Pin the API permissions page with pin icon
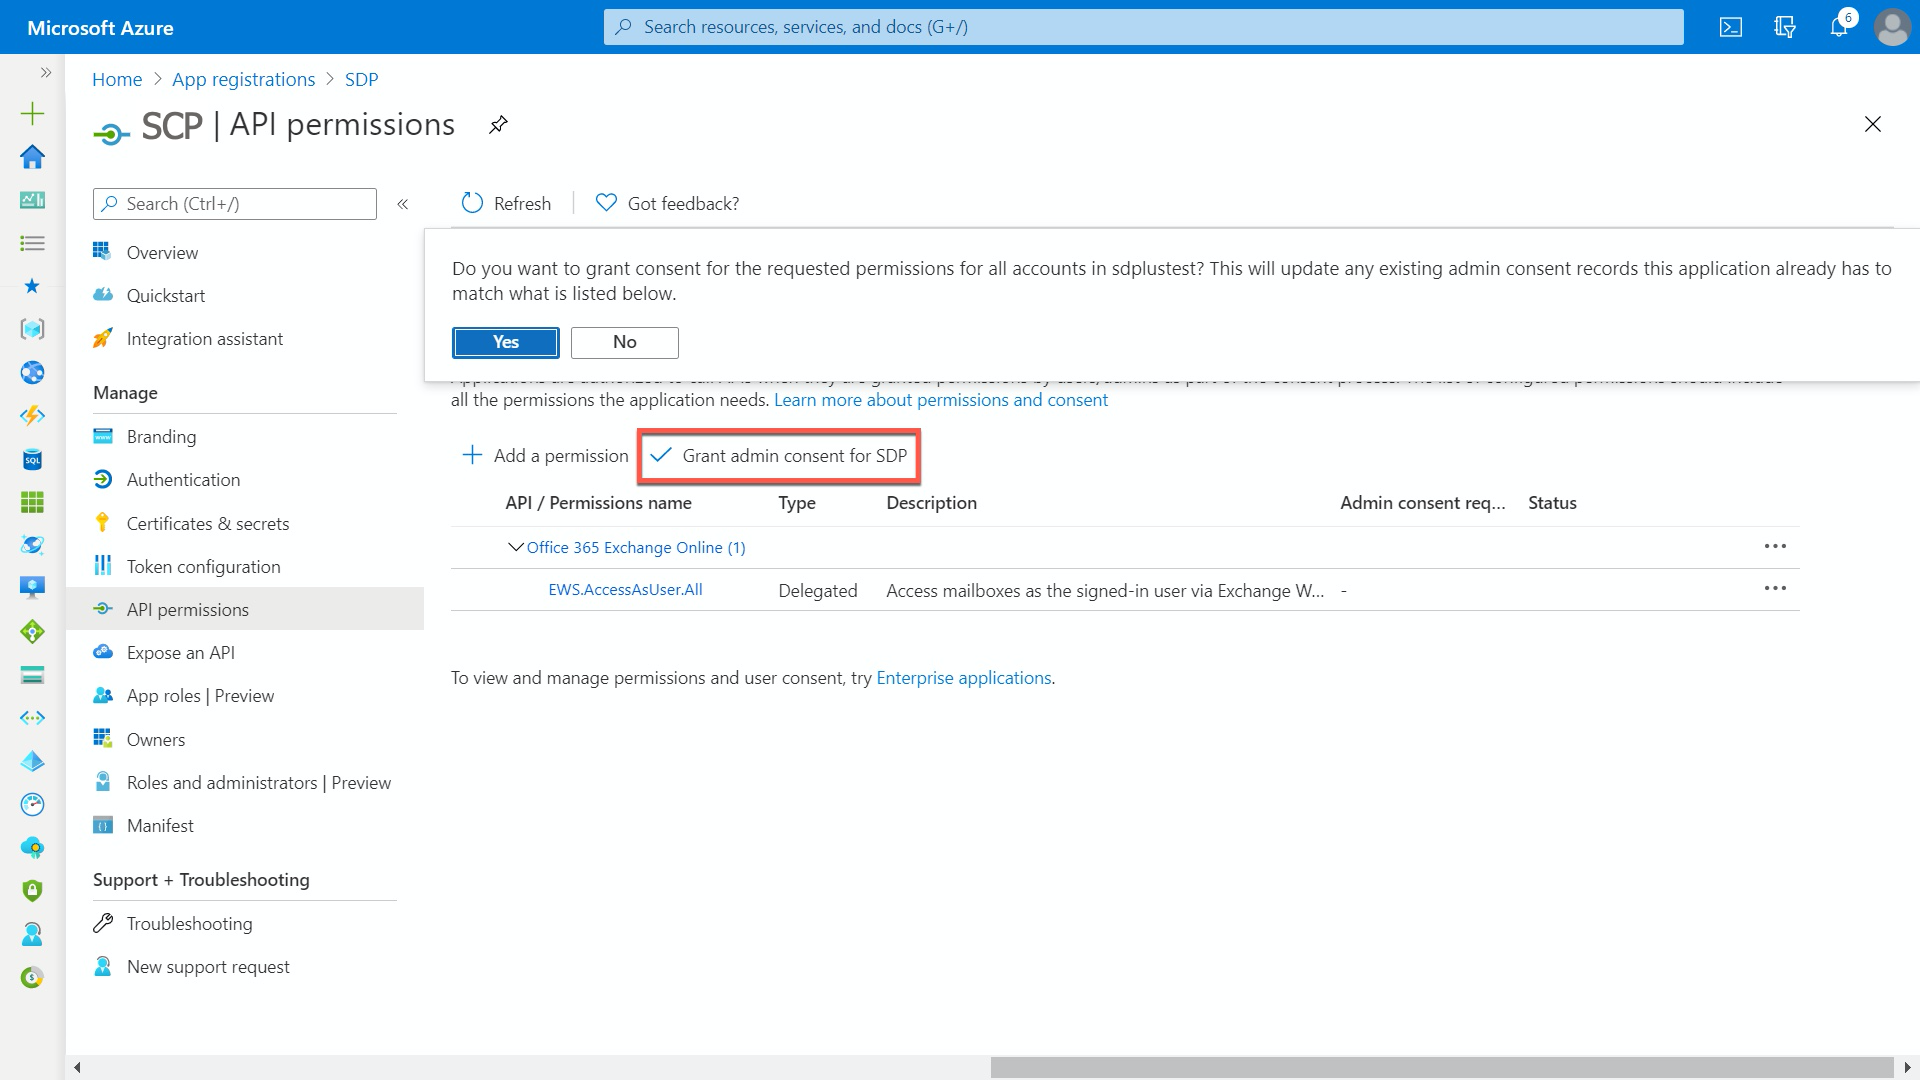1920x1080 pixels. coord(498,125)
